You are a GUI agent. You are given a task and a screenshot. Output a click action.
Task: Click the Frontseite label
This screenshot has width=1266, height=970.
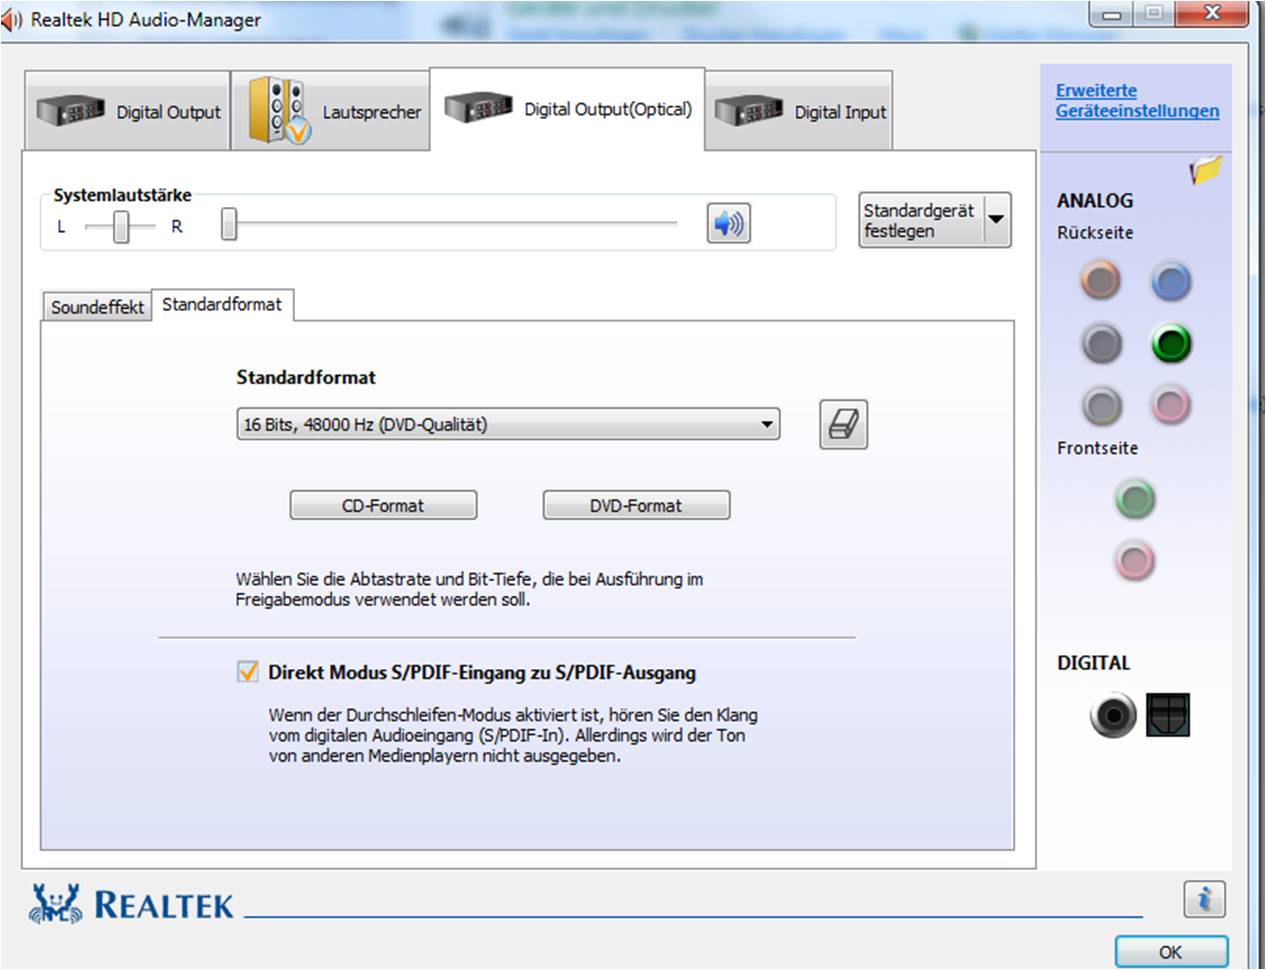click(1097, 448)
